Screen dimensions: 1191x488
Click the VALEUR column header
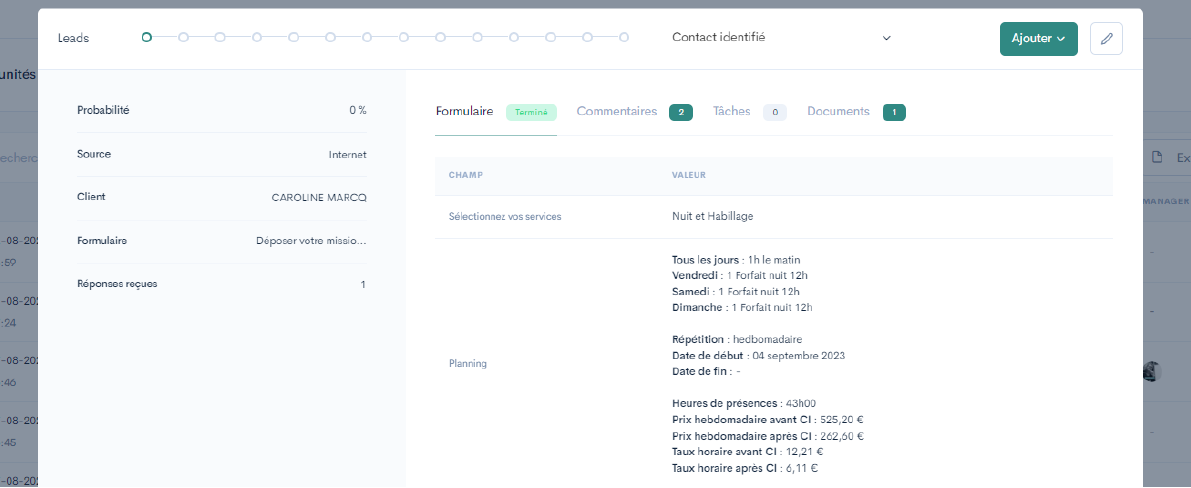click(689, 175)
